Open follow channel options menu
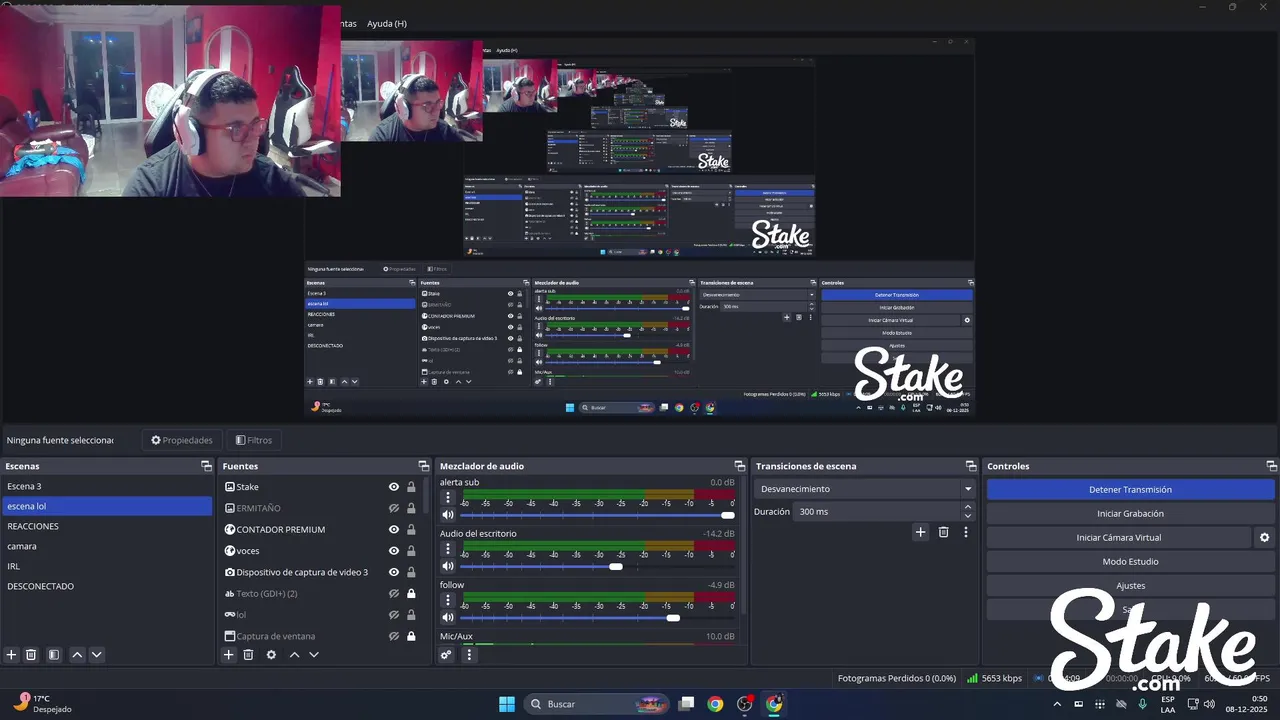Viewport: 1280px width, 720px height. (448, 600)
